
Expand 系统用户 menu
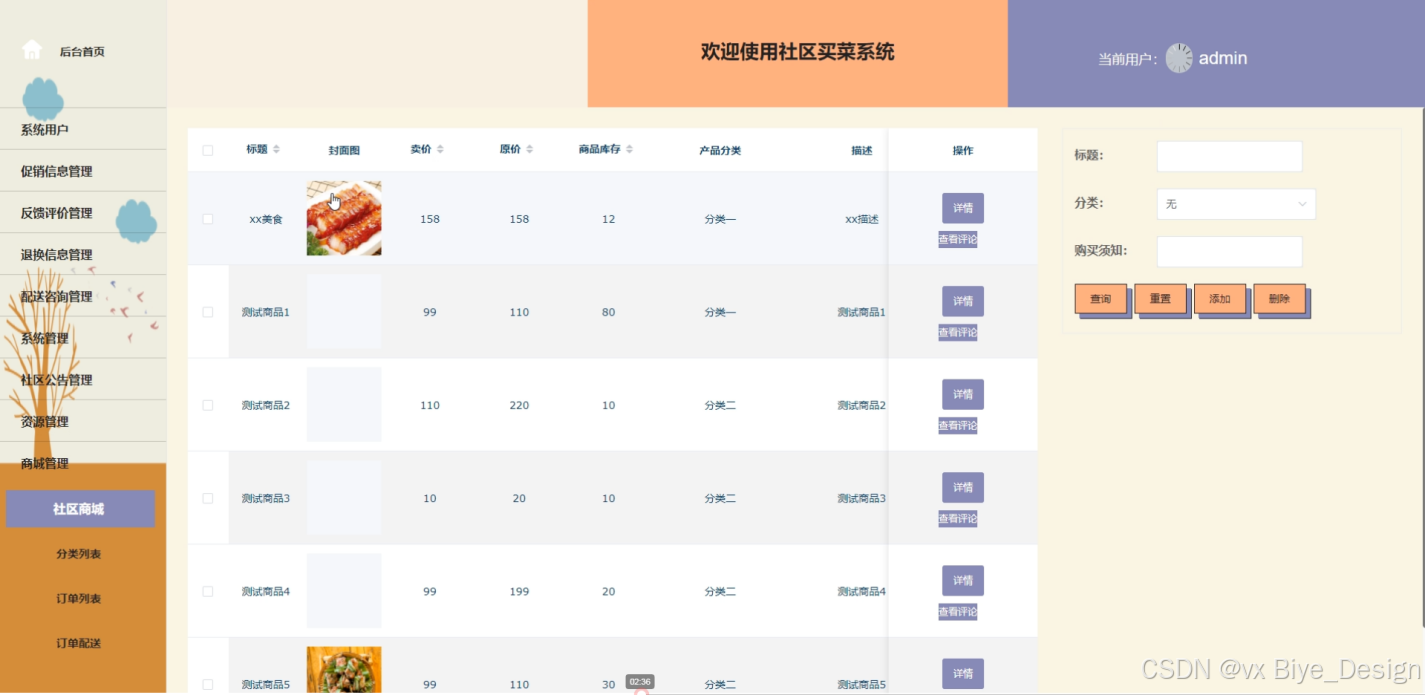(83, 129)
